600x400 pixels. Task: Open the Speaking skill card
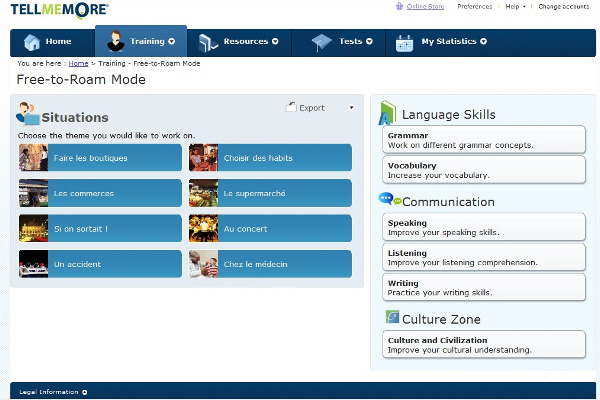tap(484, 227)
